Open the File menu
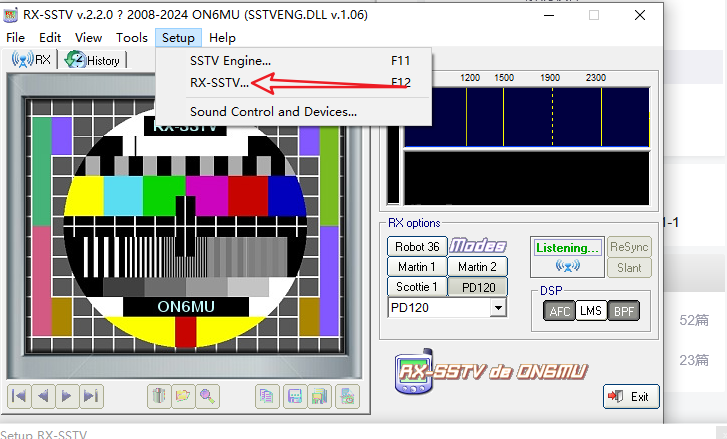 click(x=15, y=38)
